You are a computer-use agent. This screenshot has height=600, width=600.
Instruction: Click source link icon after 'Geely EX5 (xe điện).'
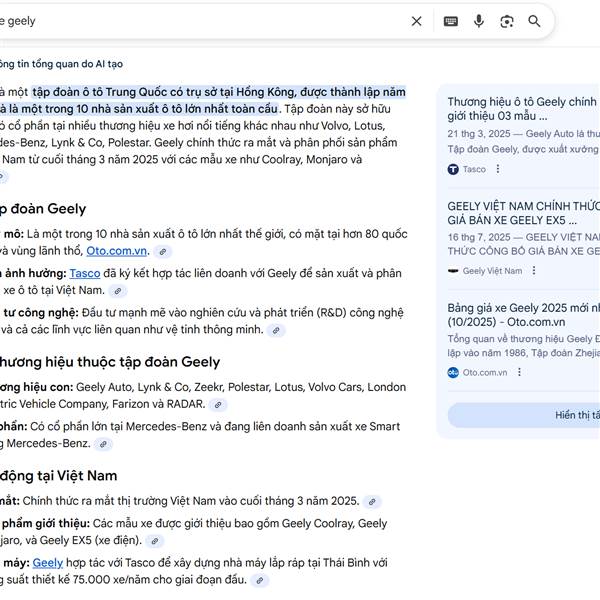154,541
